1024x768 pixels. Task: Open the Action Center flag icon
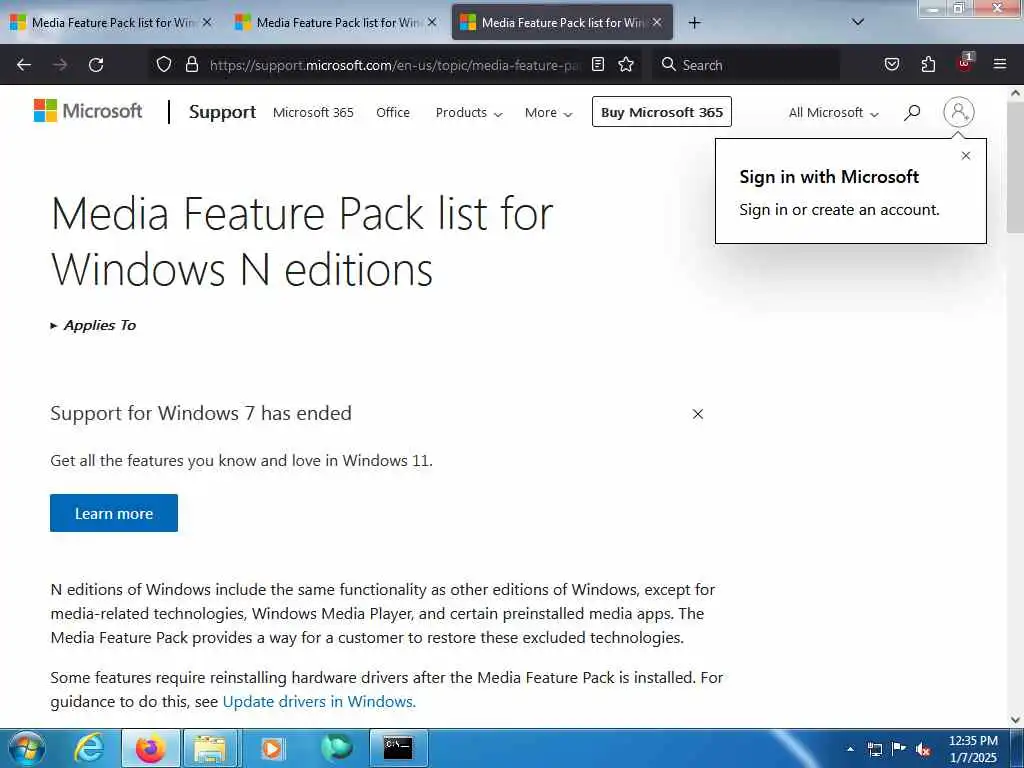tap(899, 748)
